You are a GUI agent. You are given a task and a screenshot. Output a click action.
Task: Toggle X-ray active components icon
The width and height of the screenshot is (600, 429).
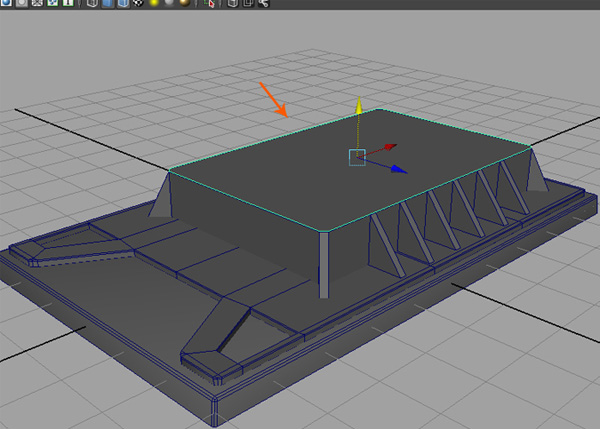pyautogui.click(x=248, y=3)
